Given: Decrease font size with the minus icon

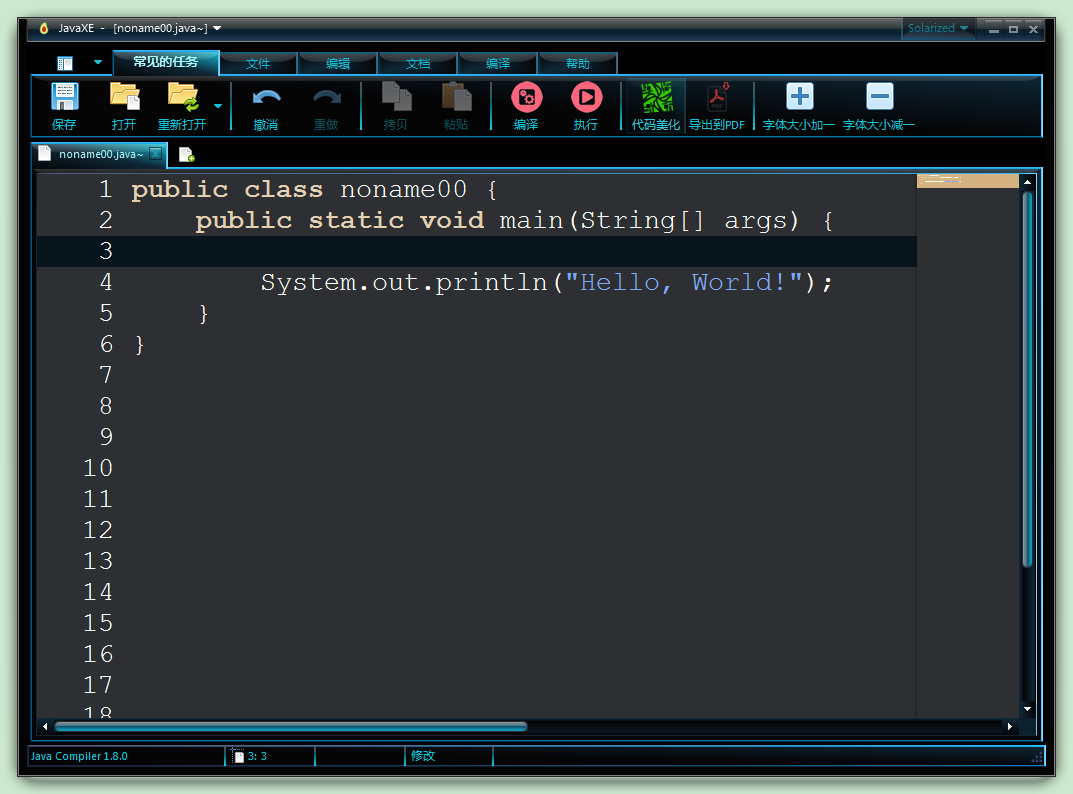Looking at the screenshot, I should (879, 97).
